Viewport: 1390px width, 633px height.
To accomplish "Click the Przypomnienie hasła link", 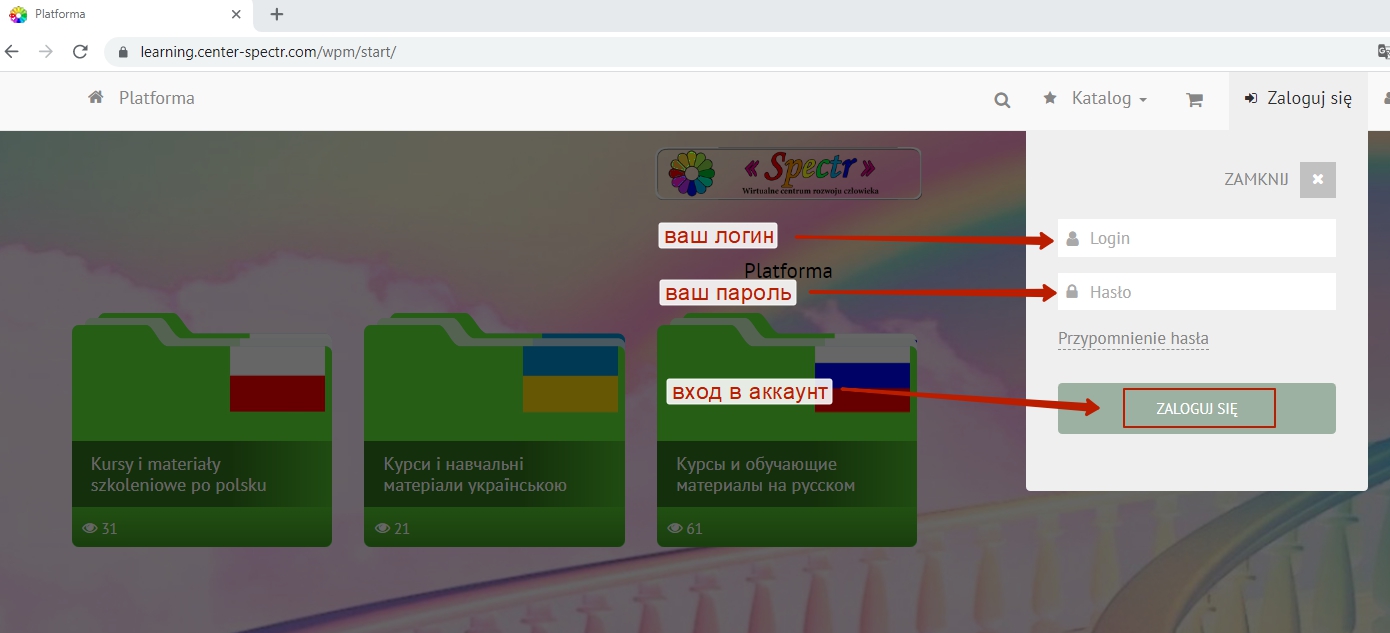I will click(1133, 339).
